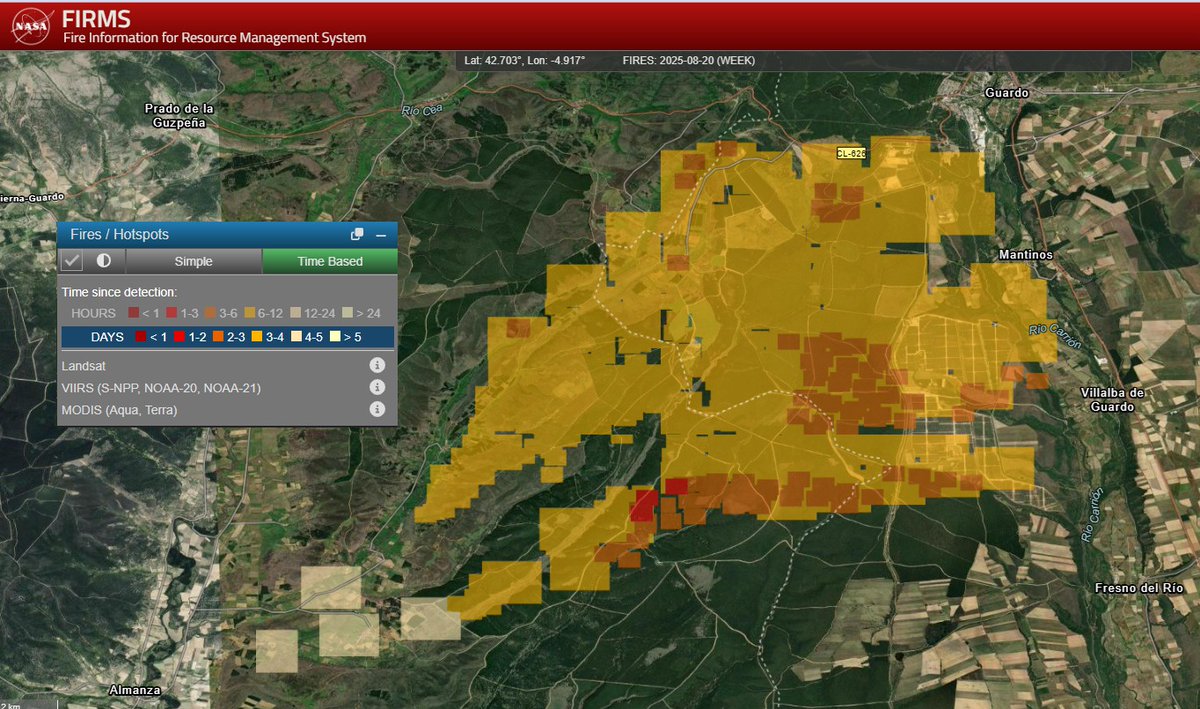
Task: Click the VIIRS (S-NPP, NOAA-20, NOAA-21) label
Action: (x=161, y=388)
